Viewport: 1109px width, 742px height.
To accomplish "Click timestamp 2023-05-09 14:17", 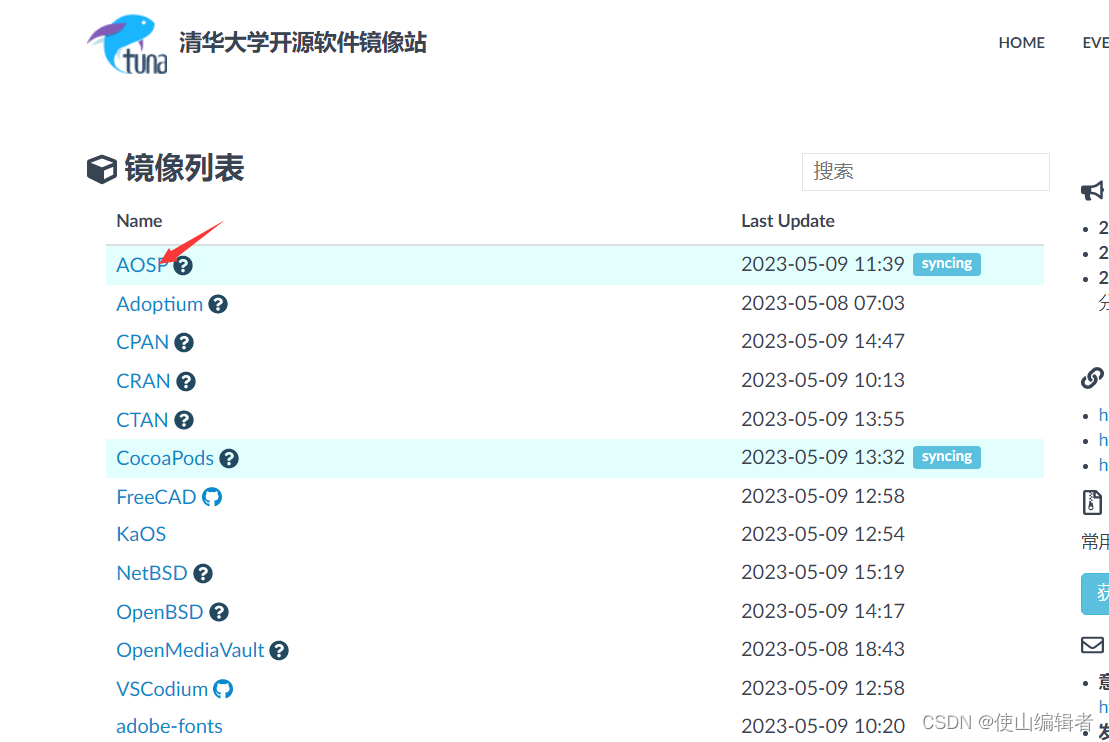I will point(823,610).
